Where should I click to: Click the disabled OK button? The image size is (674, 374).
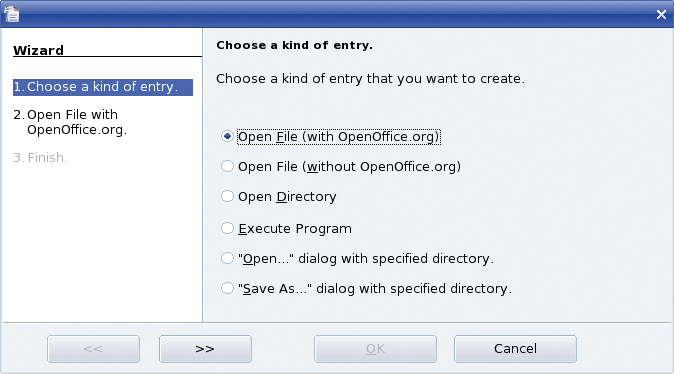pyautogui.click(x=375, y=349)
